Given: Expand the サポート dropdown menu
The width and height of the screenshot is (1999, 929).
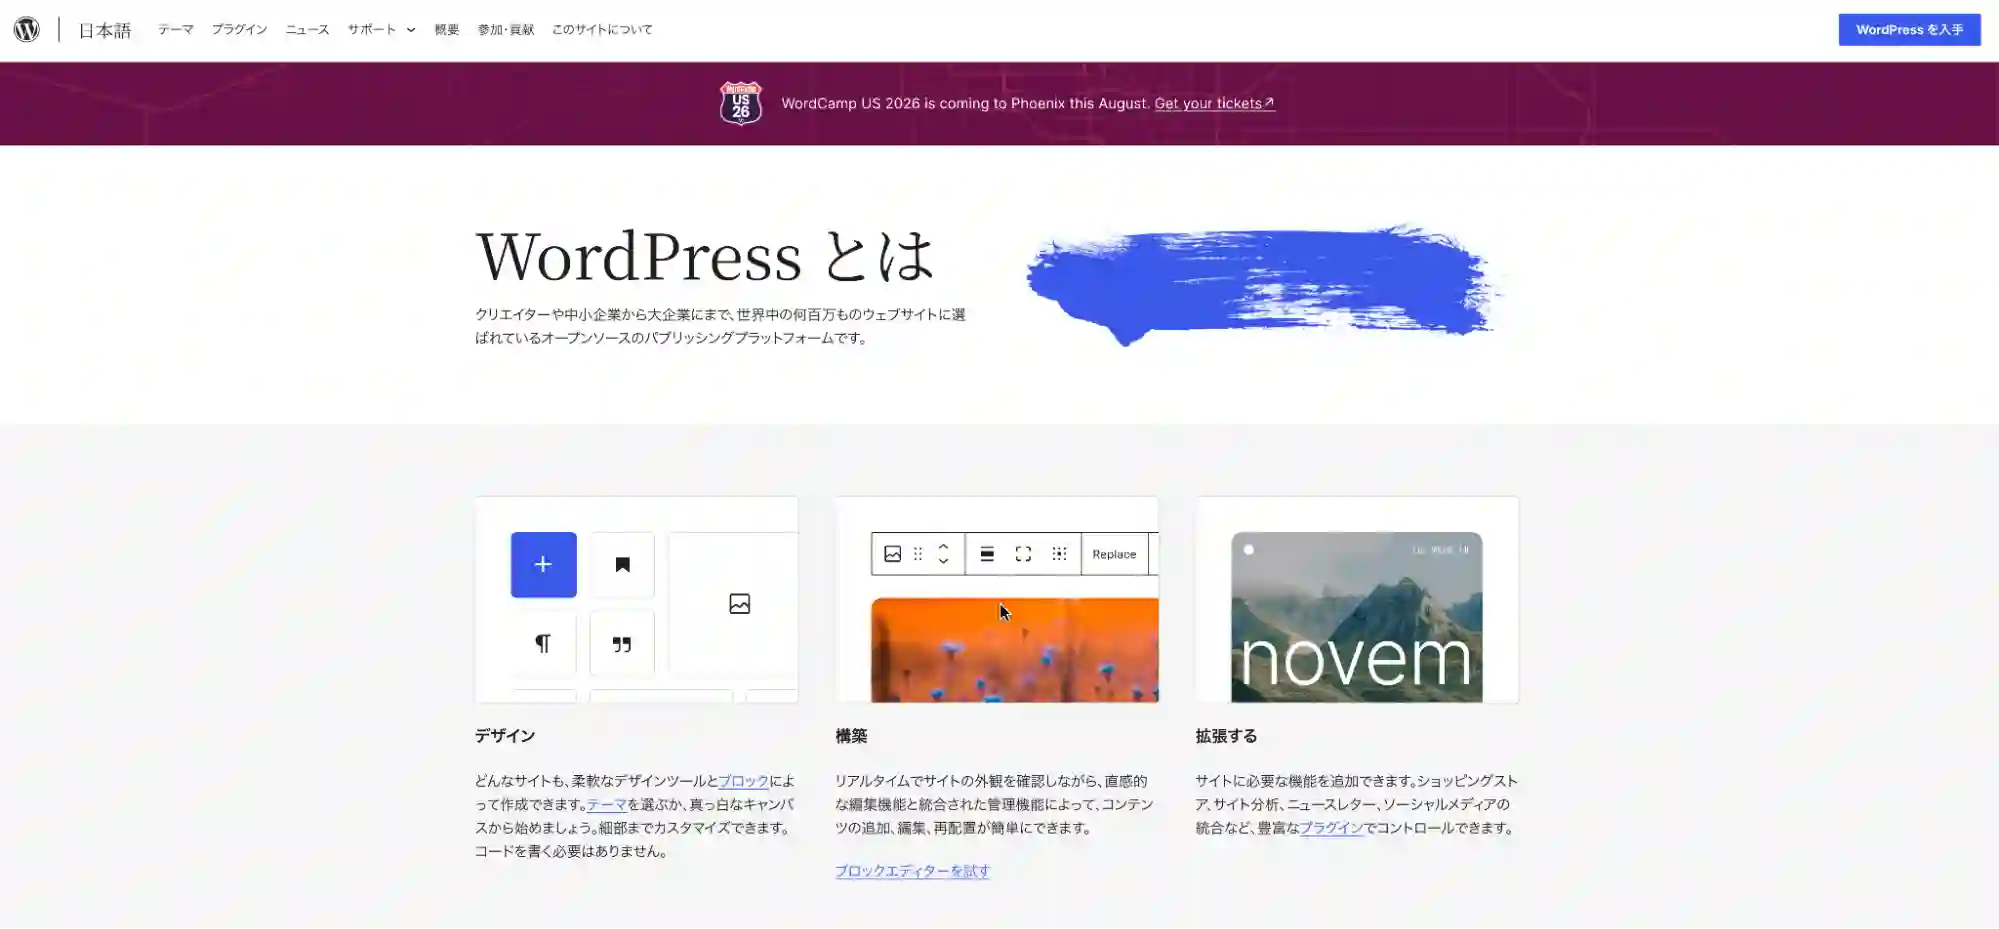Looking at the screenshot, I should coord(381,30).
